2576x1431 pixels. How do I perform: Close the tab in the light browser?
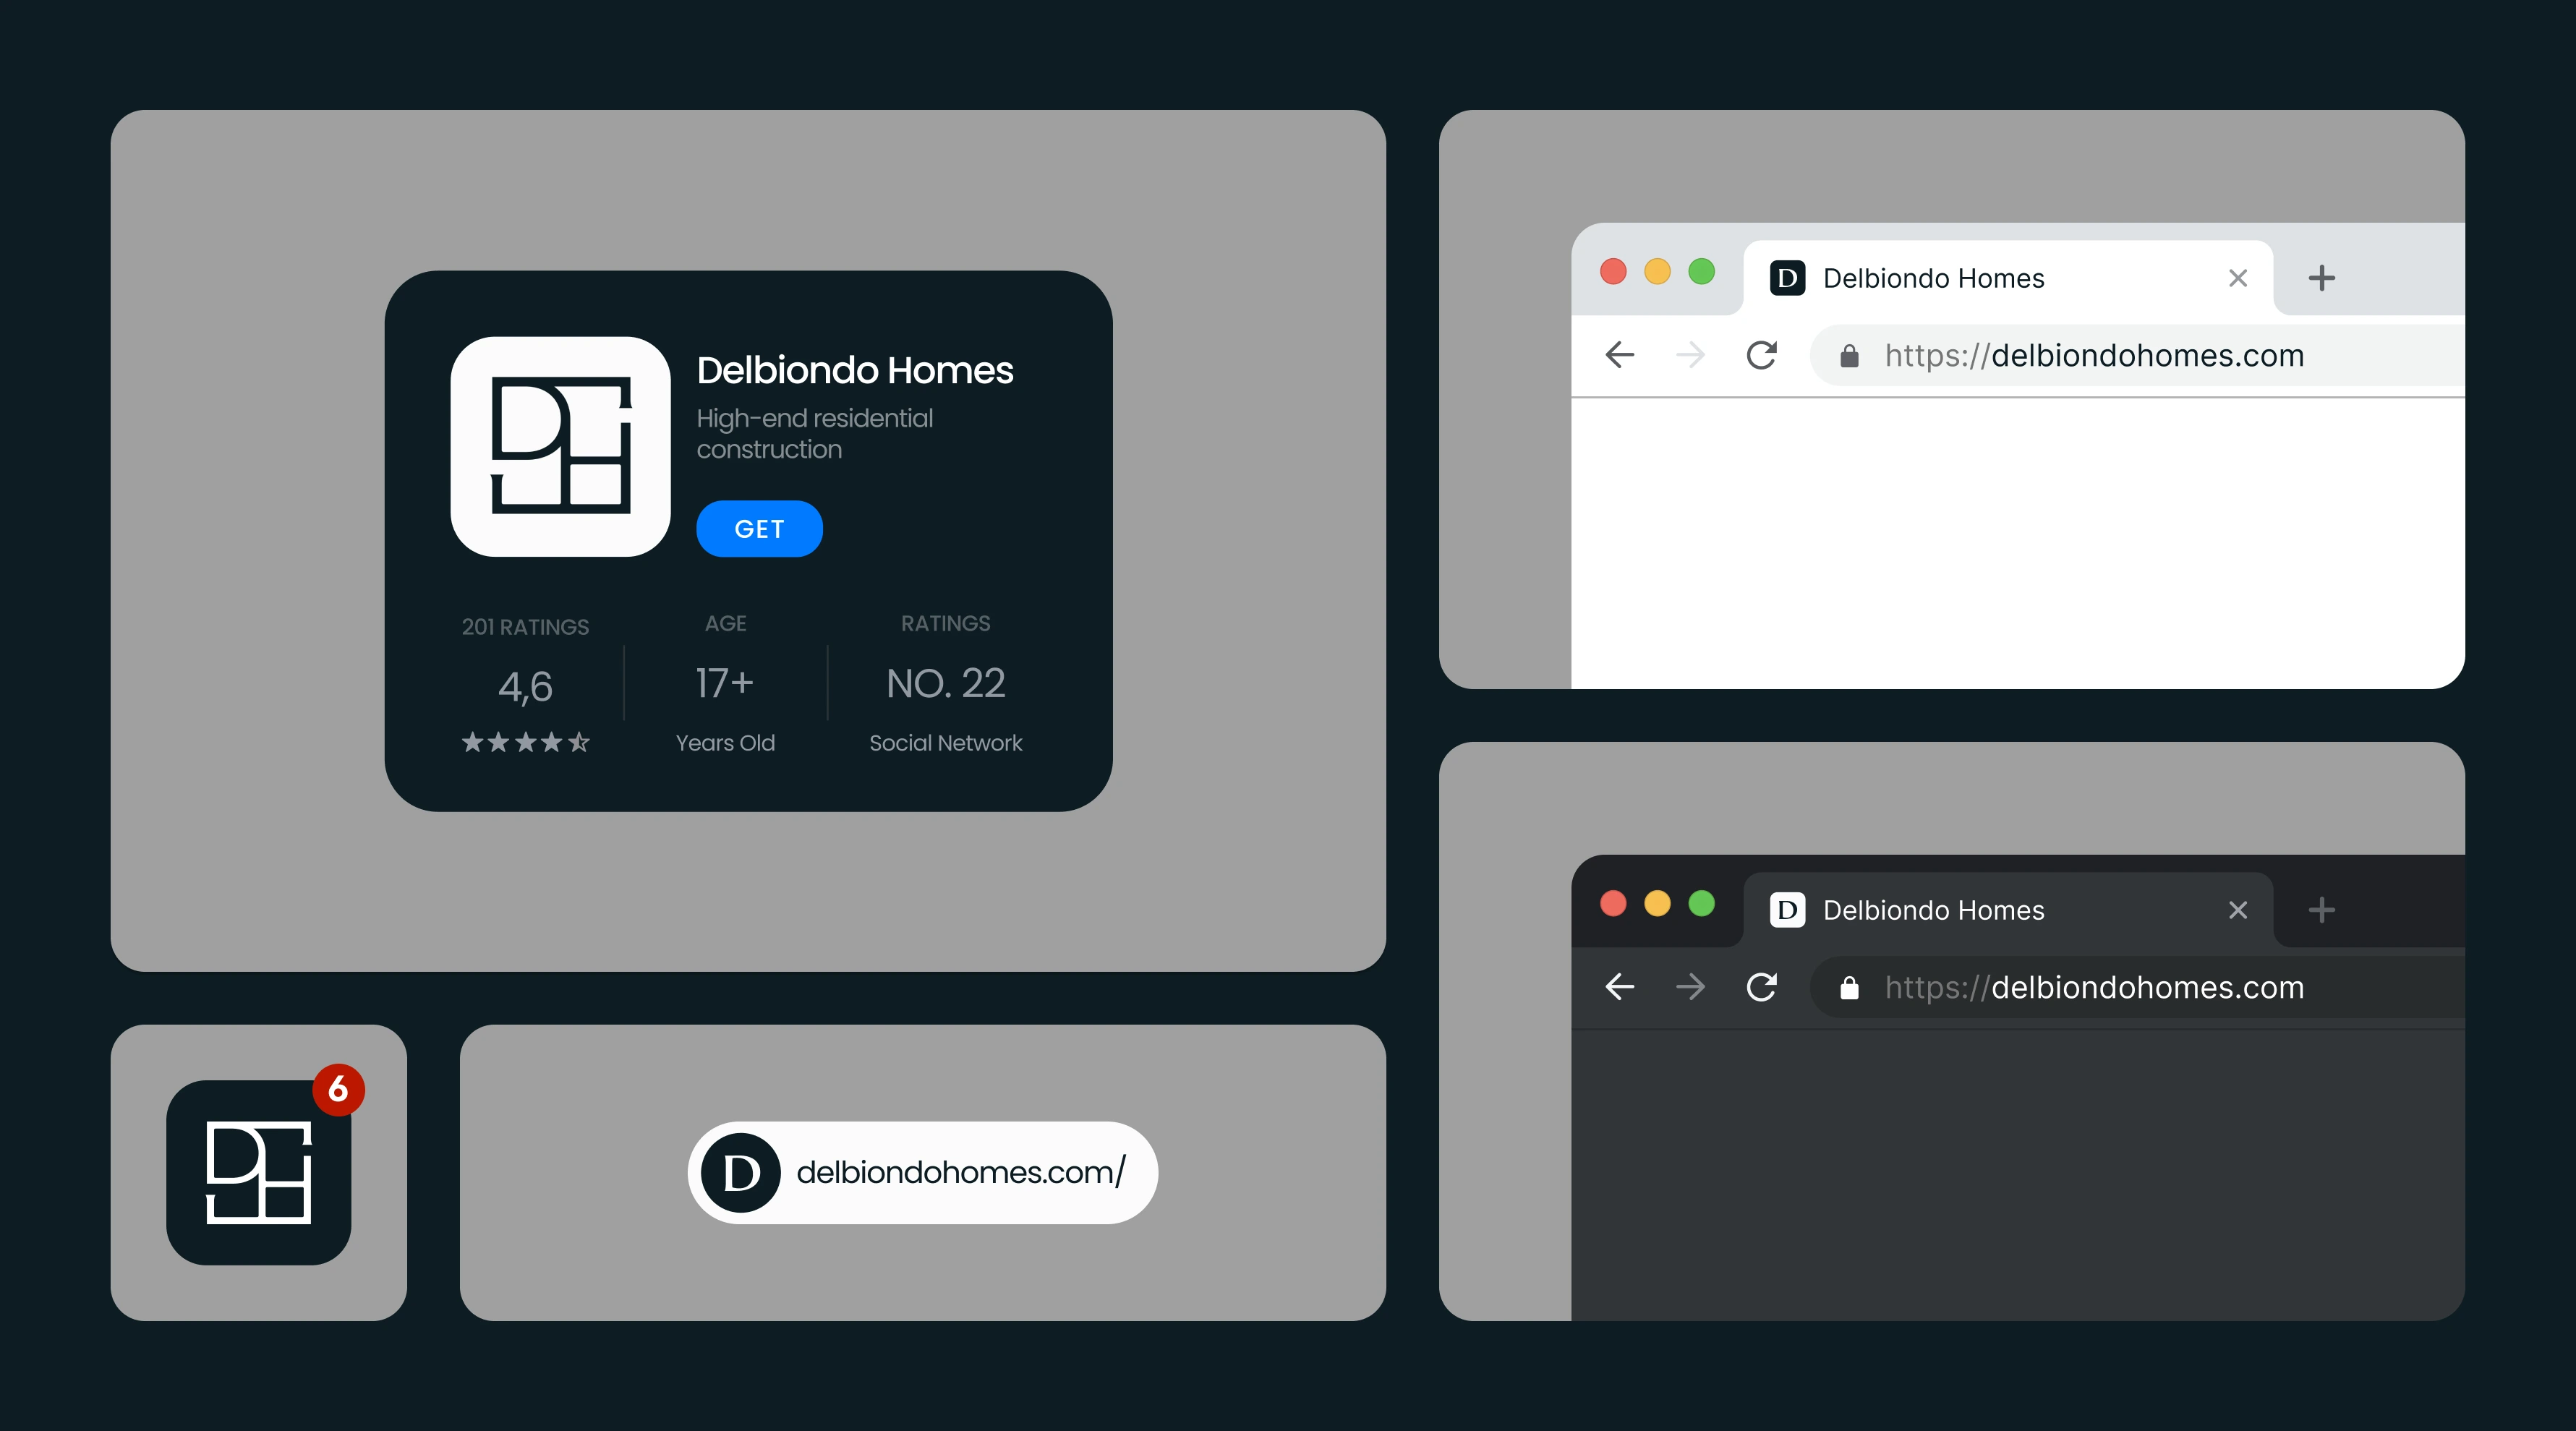[2238, 278]
